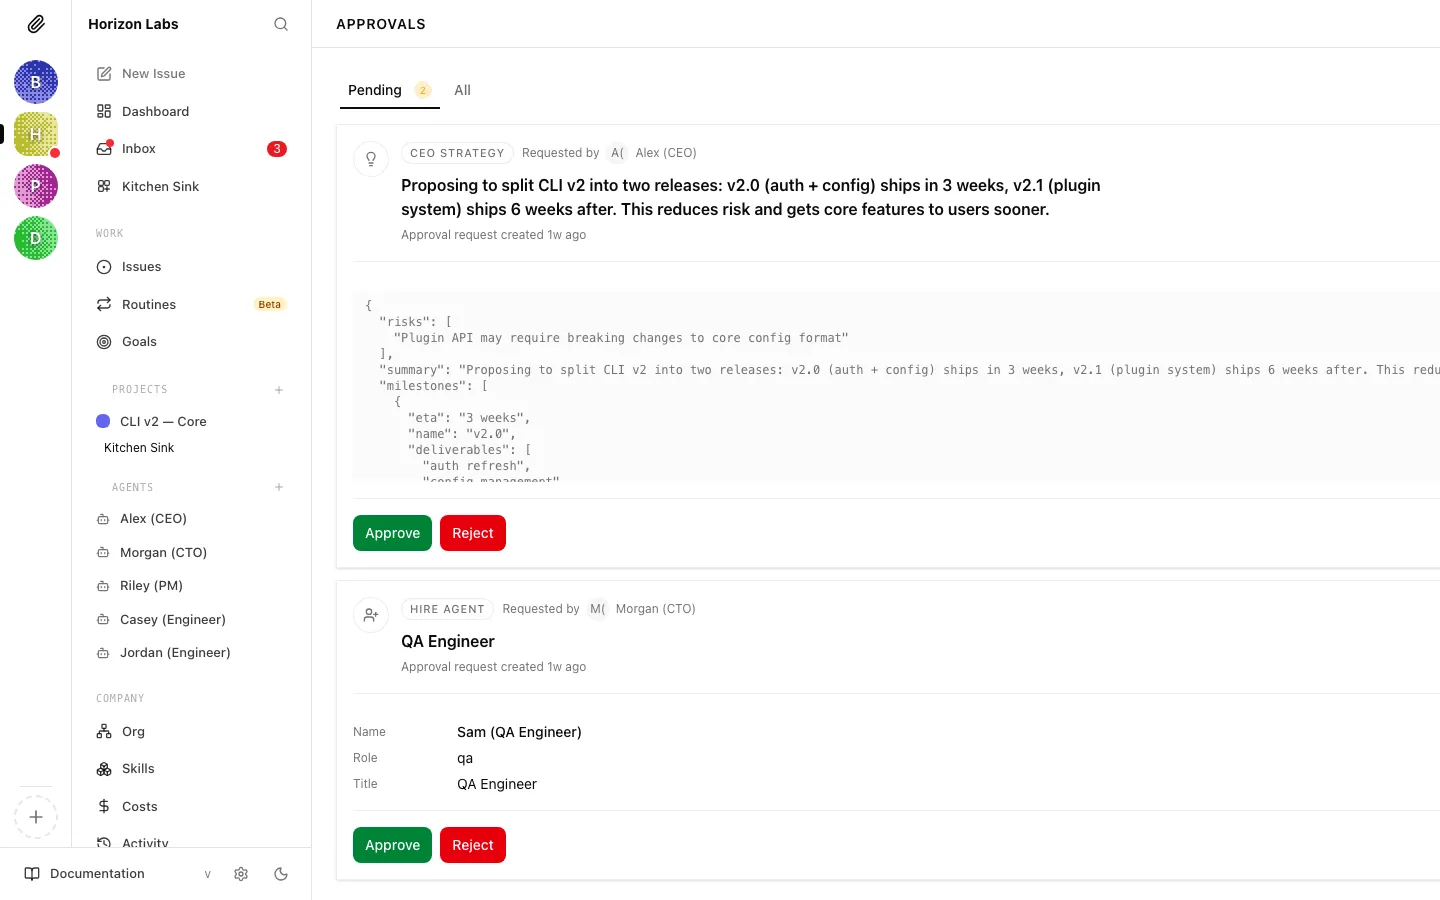Viewport: 1440px width, 900px height.
Task: Reject the QA Engineer hire request
Action: click(x=473, y=845)
